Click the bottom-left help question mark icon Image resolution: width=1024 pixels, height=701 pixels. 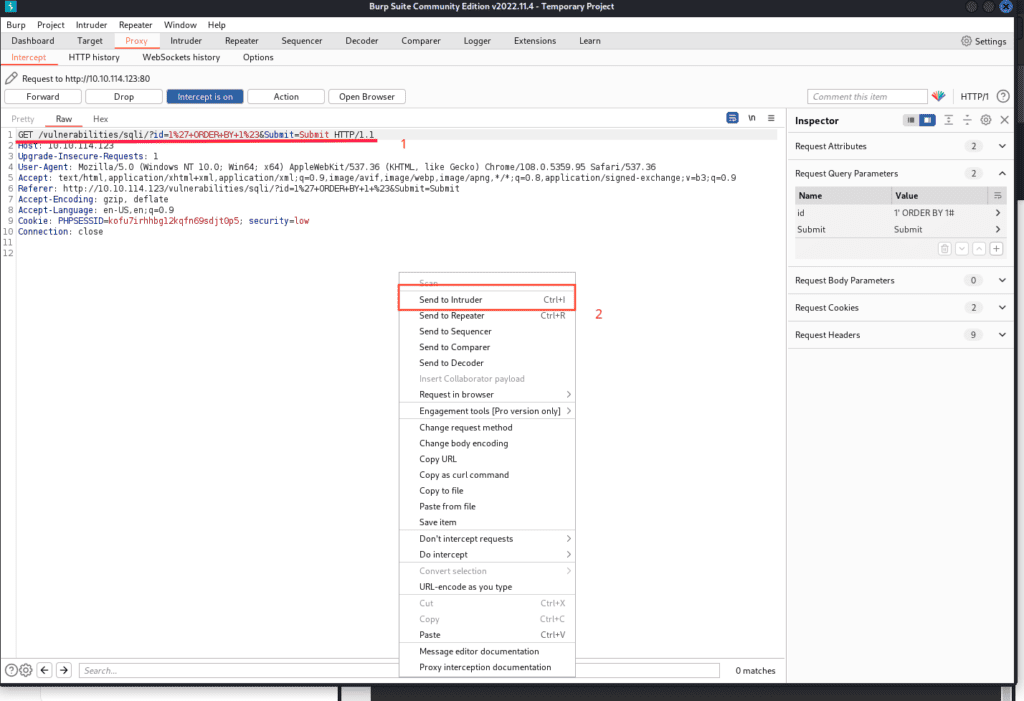click(11, 670)
